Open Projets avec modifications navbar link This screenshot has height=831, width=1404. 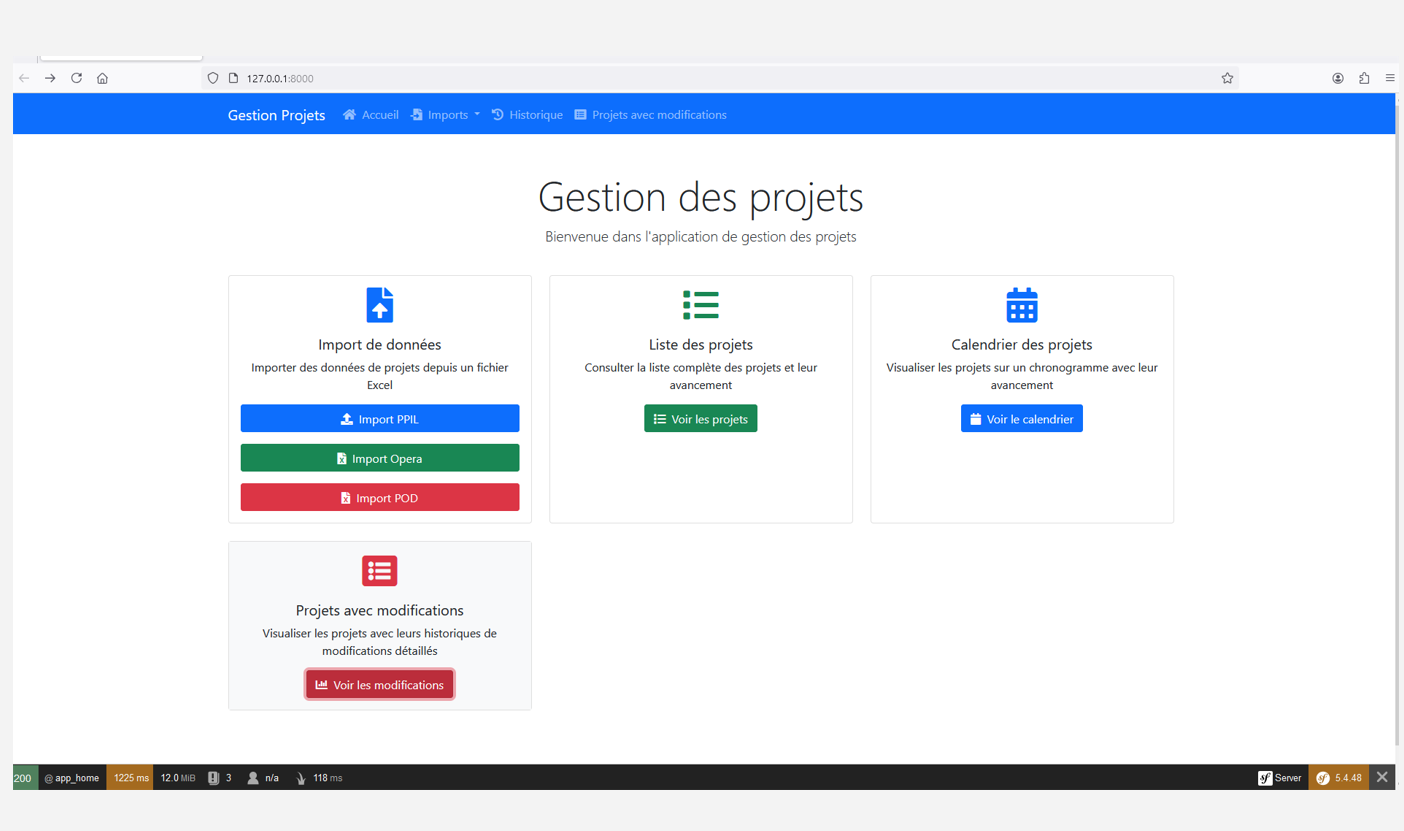click(650, 115)
